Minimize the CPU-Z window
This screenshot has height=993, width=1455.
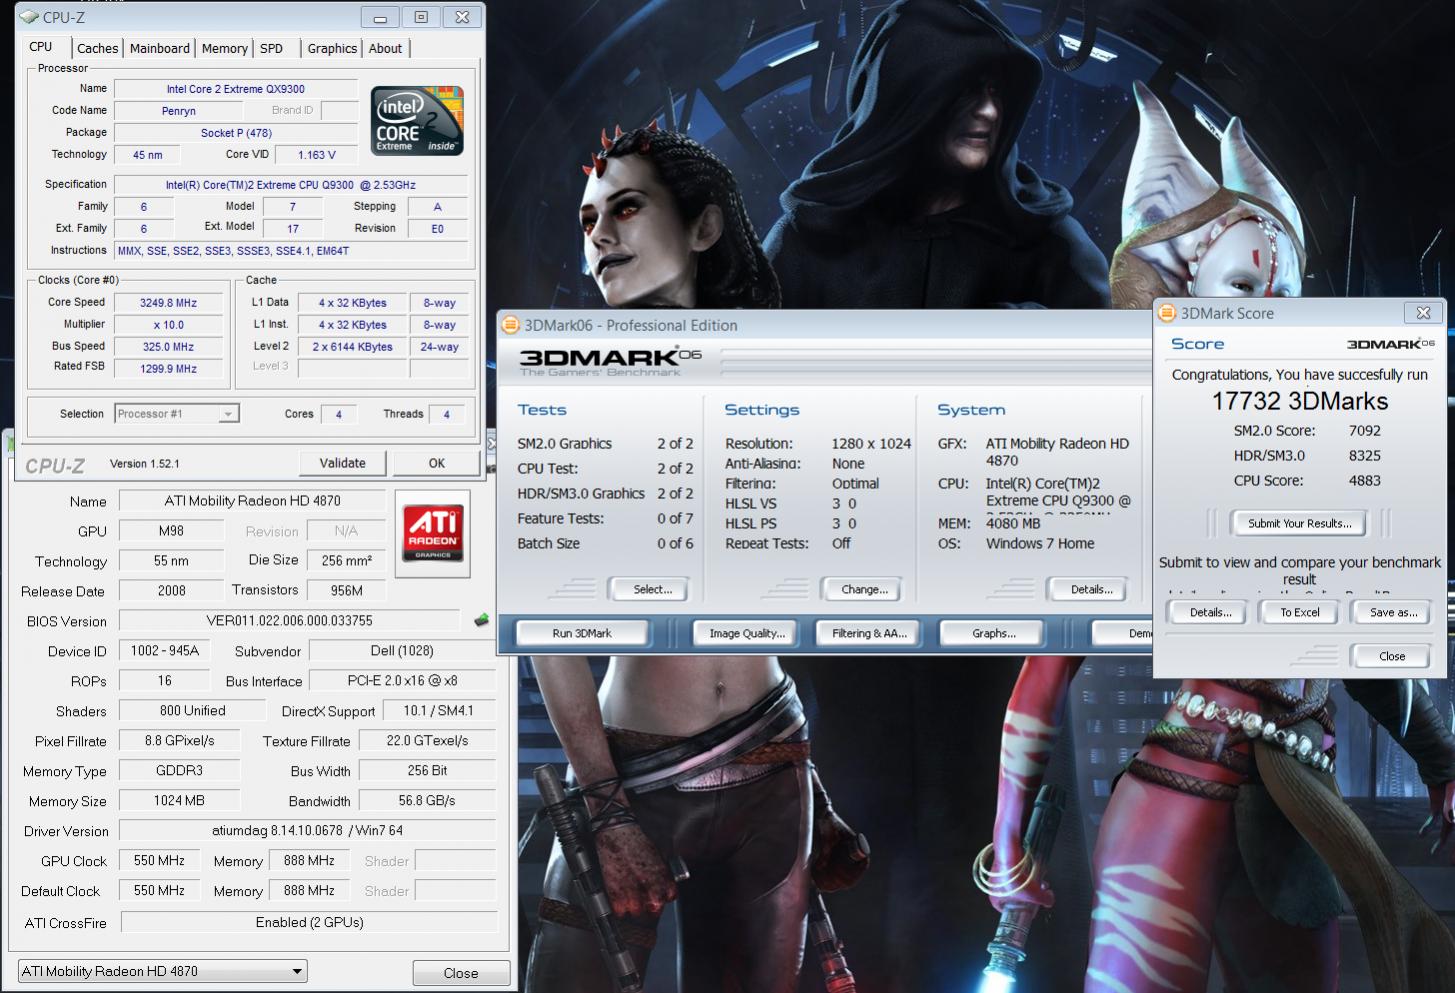pyautogui.click(x=380, y=17)
